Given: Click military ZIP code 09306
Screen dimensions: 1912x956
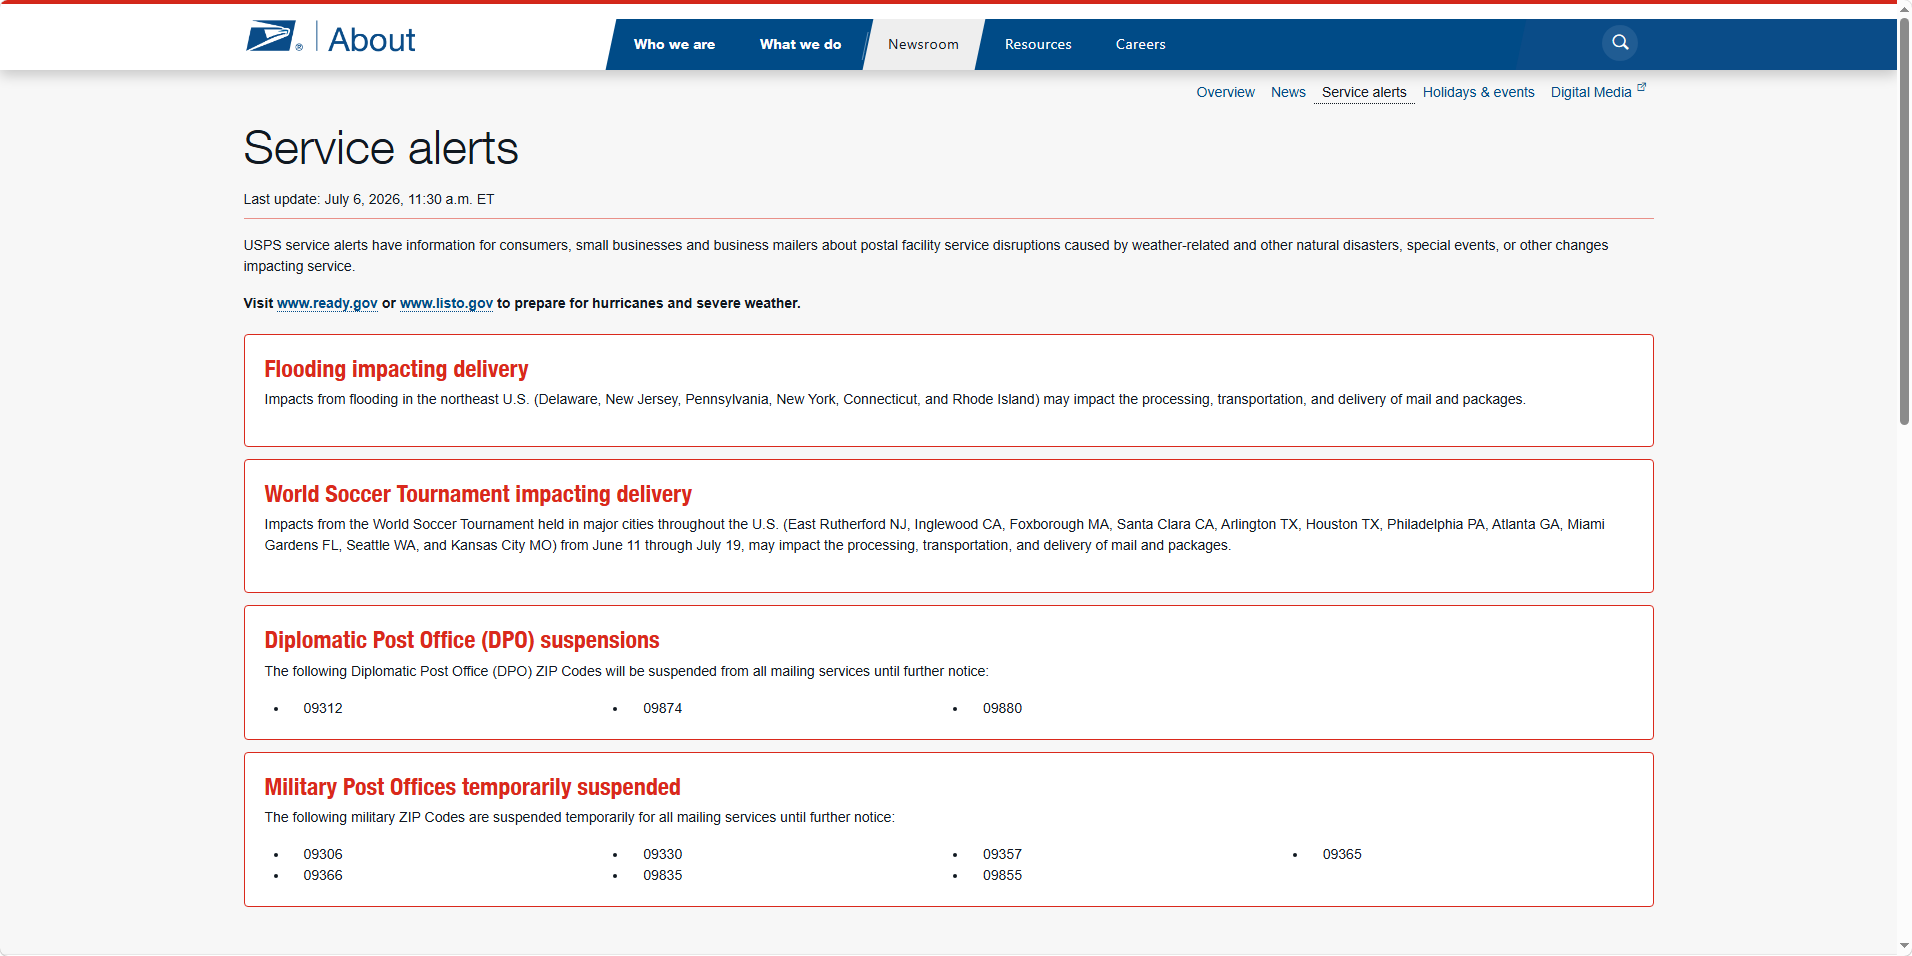Looking at the screenshot, I should click(323, 854).
